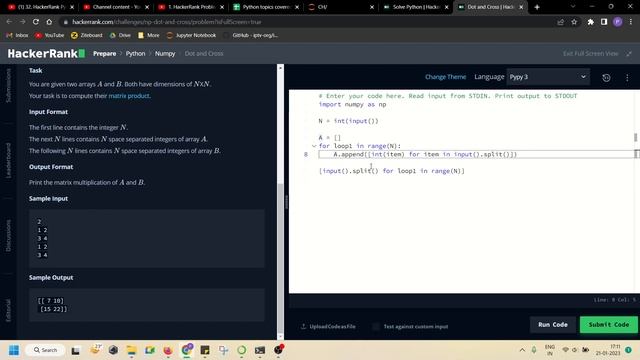Open the Windows Start menu

(x=14, y=350)
